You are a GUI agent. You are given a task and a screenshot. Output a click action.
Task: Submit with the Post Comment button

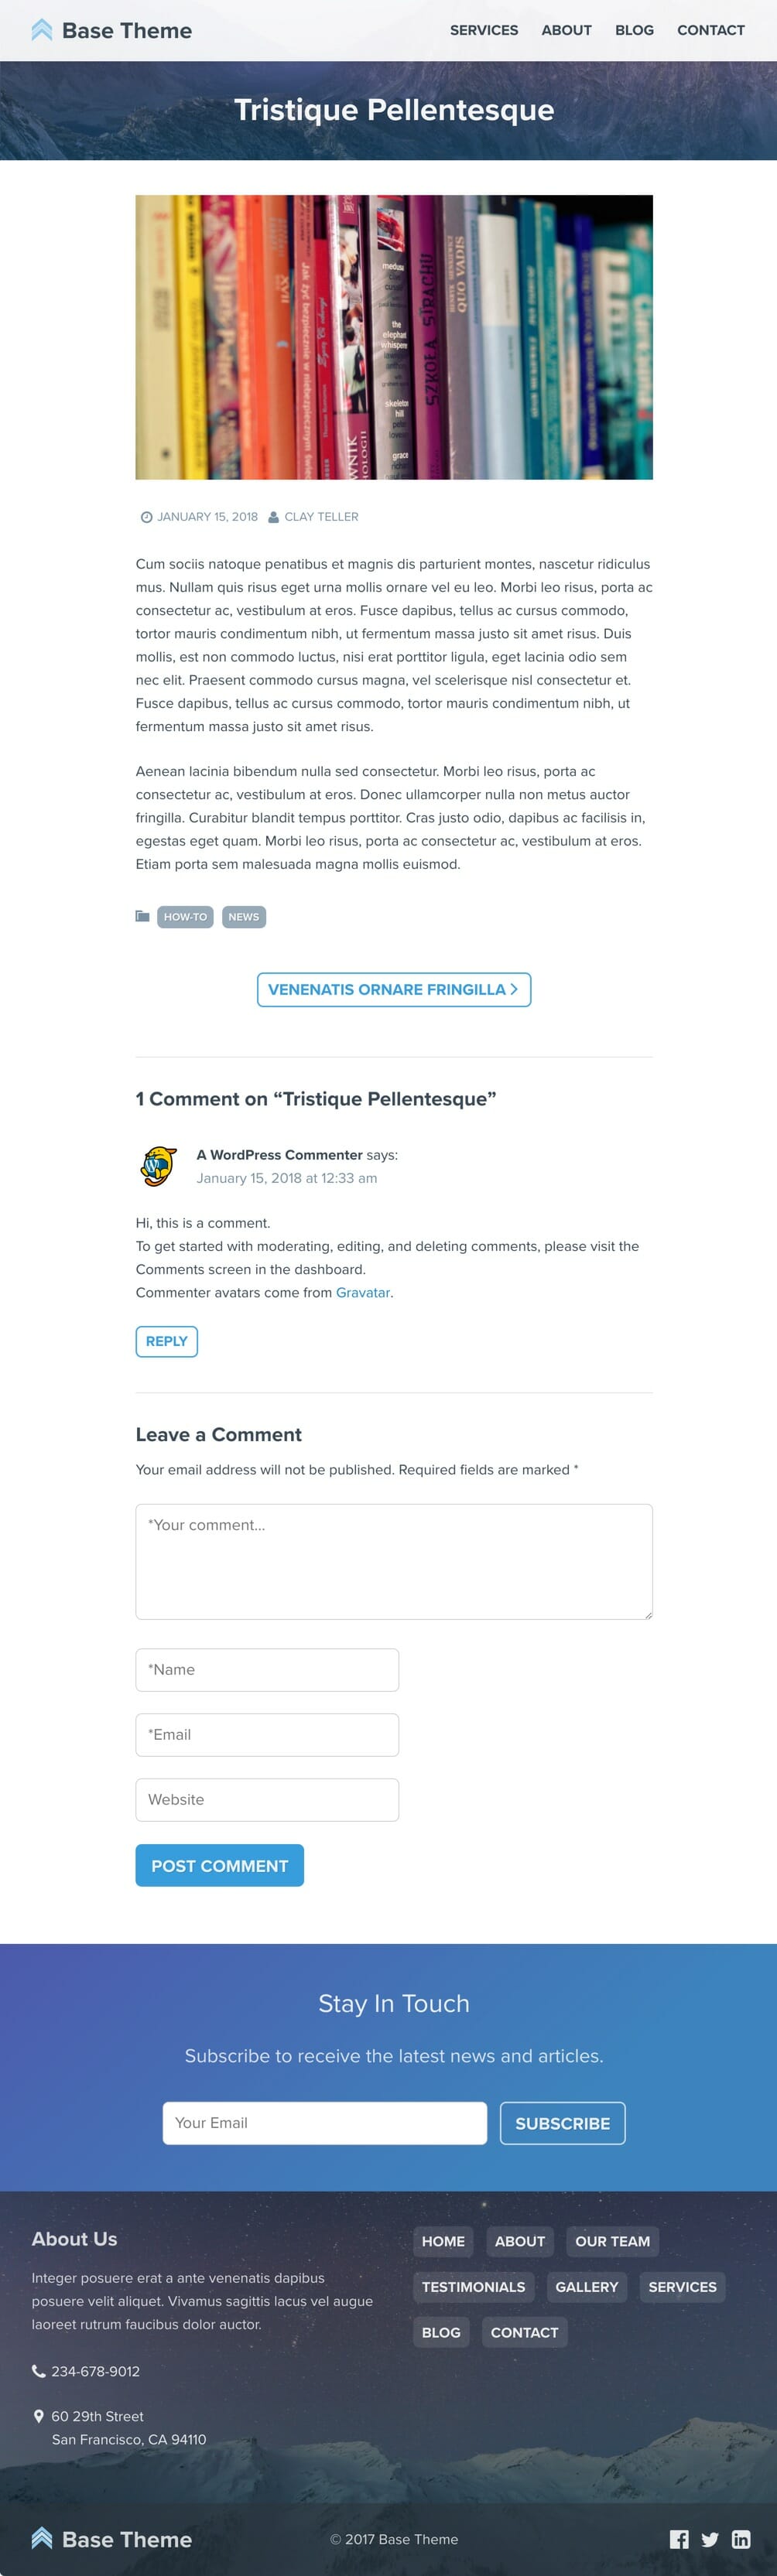click(x=219, y=1866)
